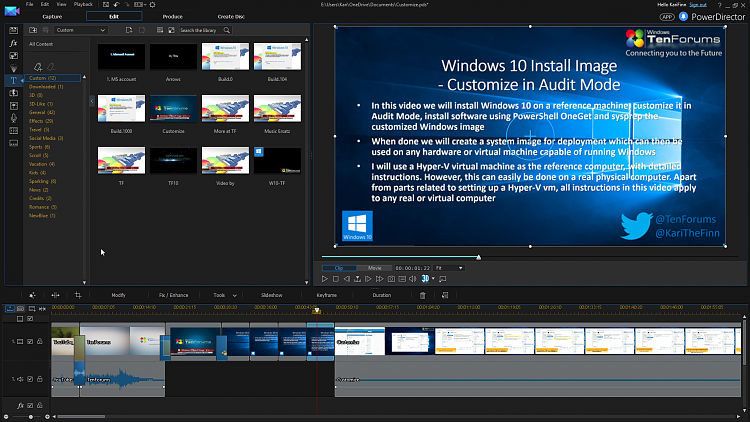750x422 pixels.
Task: Open the Edit menu
Action: (45, 4)
